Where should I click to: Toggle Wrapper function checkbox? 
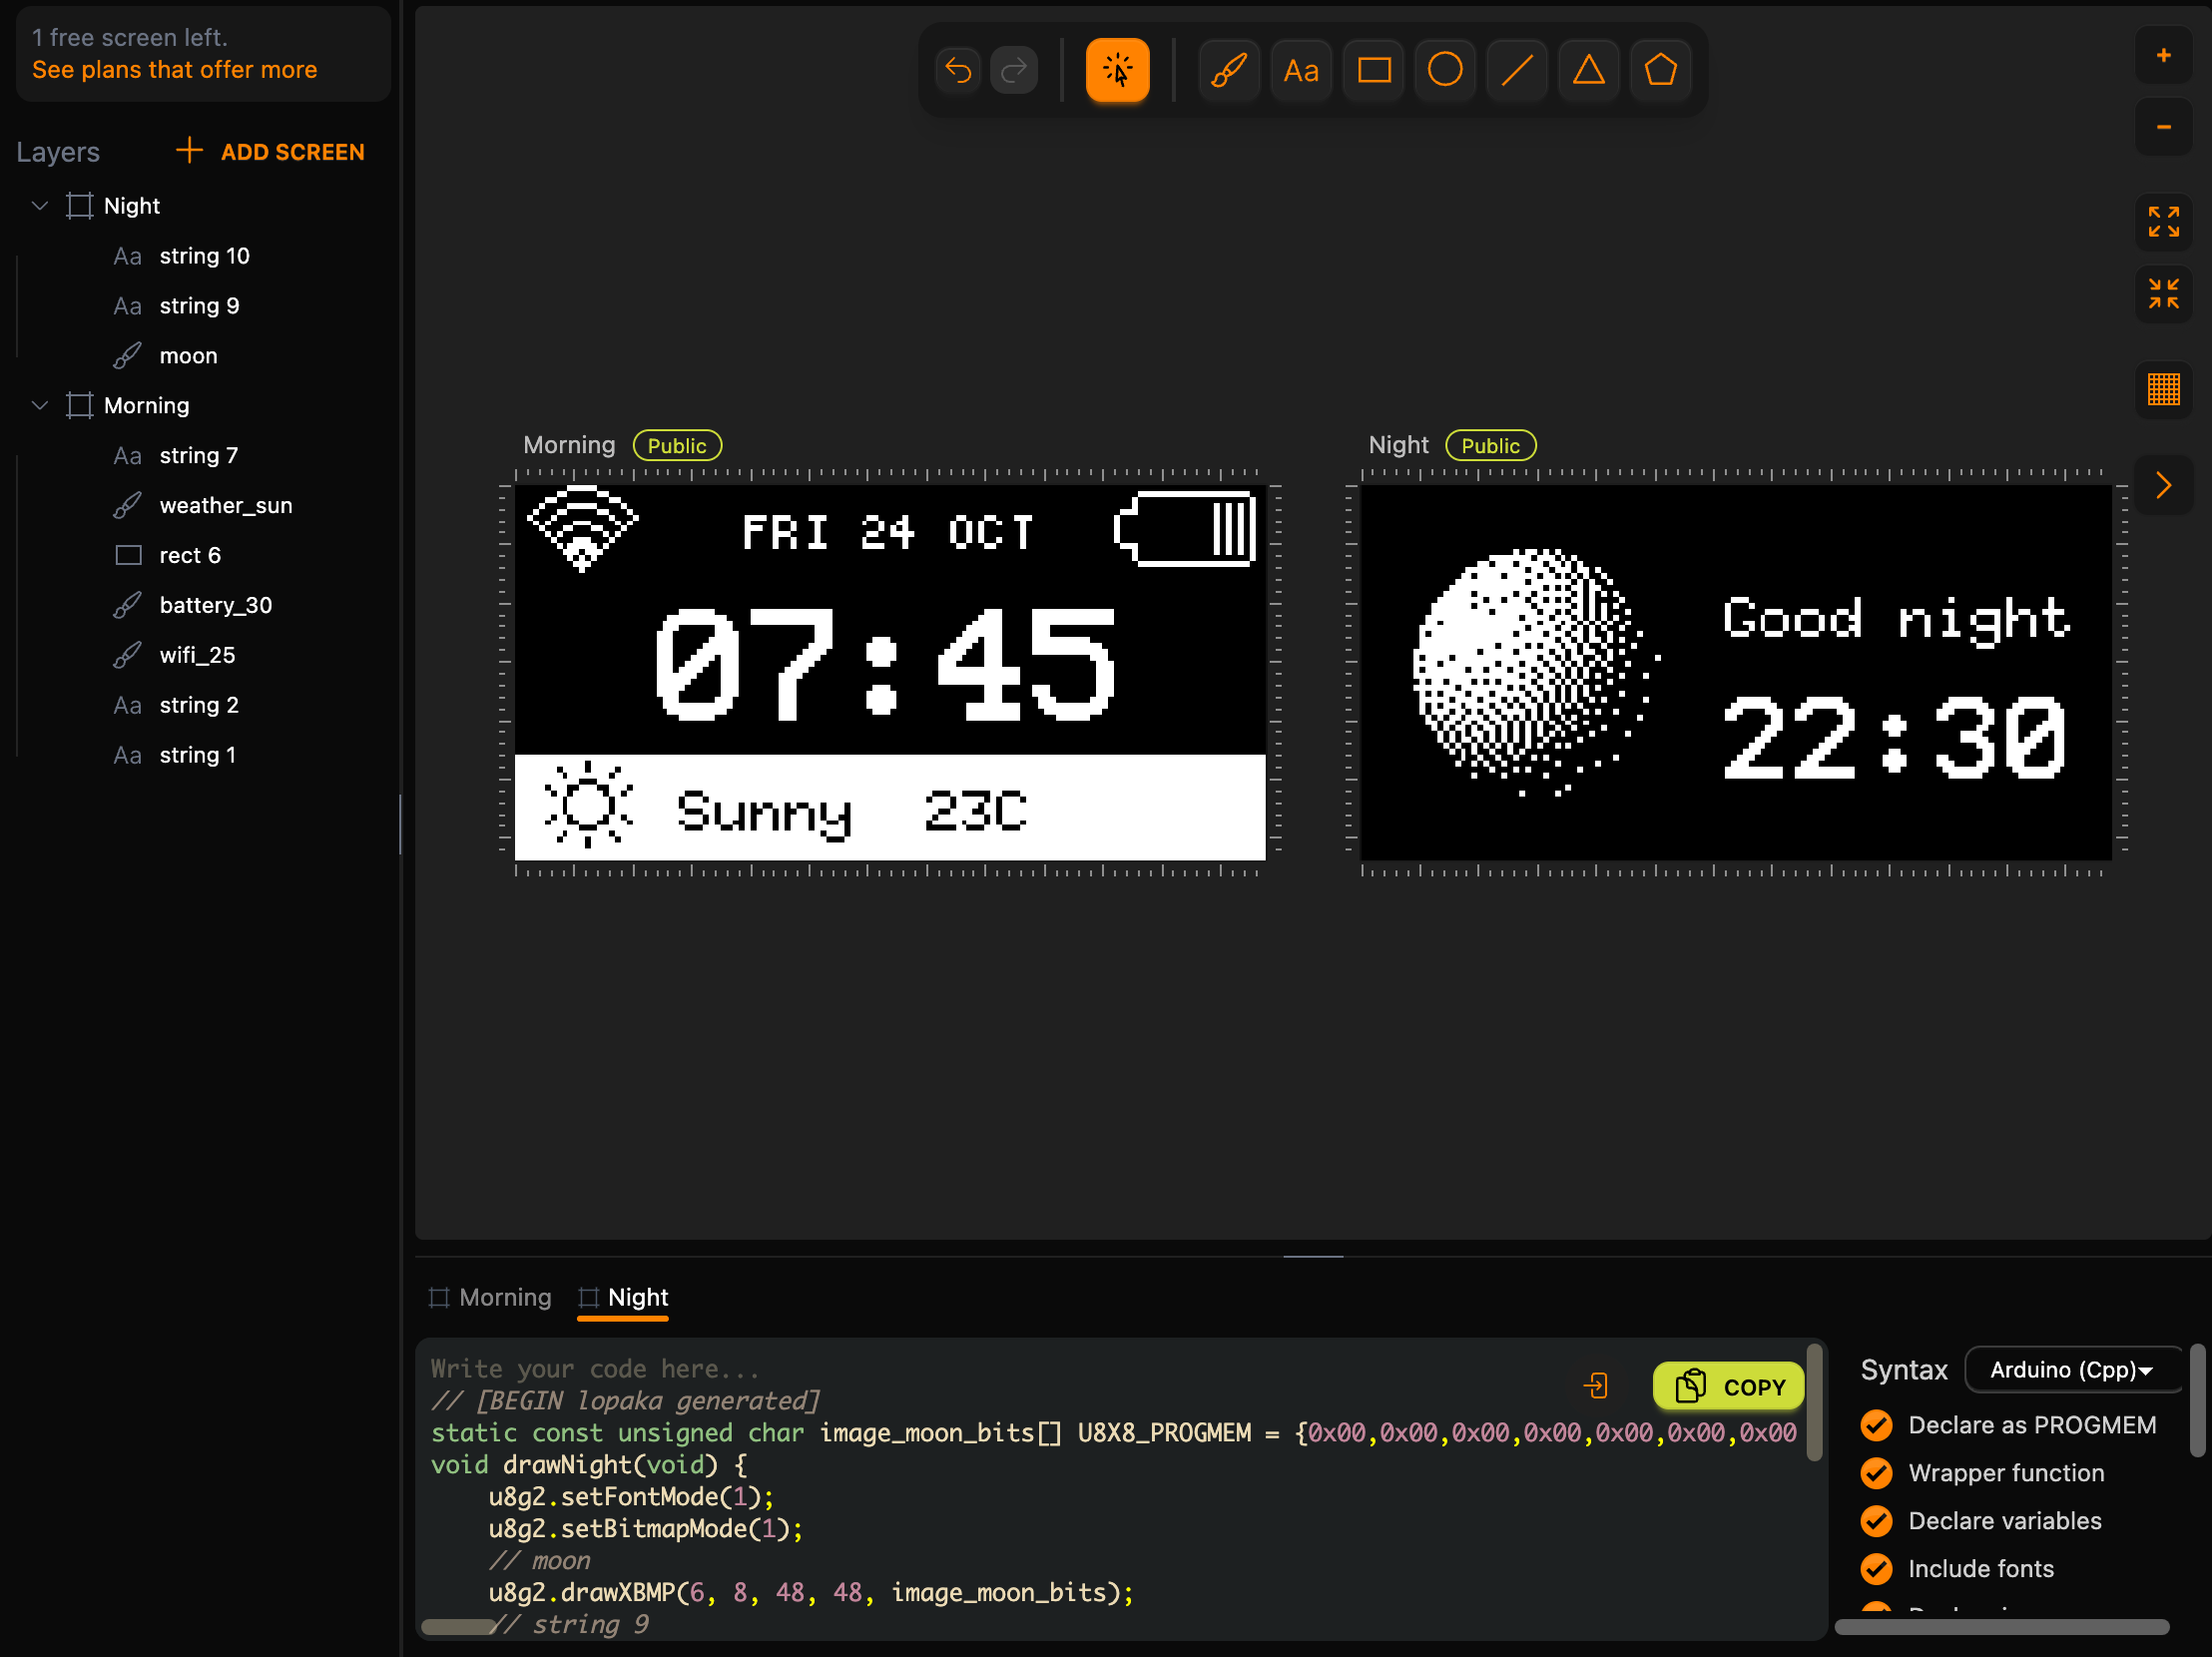pos(1876,1473)
